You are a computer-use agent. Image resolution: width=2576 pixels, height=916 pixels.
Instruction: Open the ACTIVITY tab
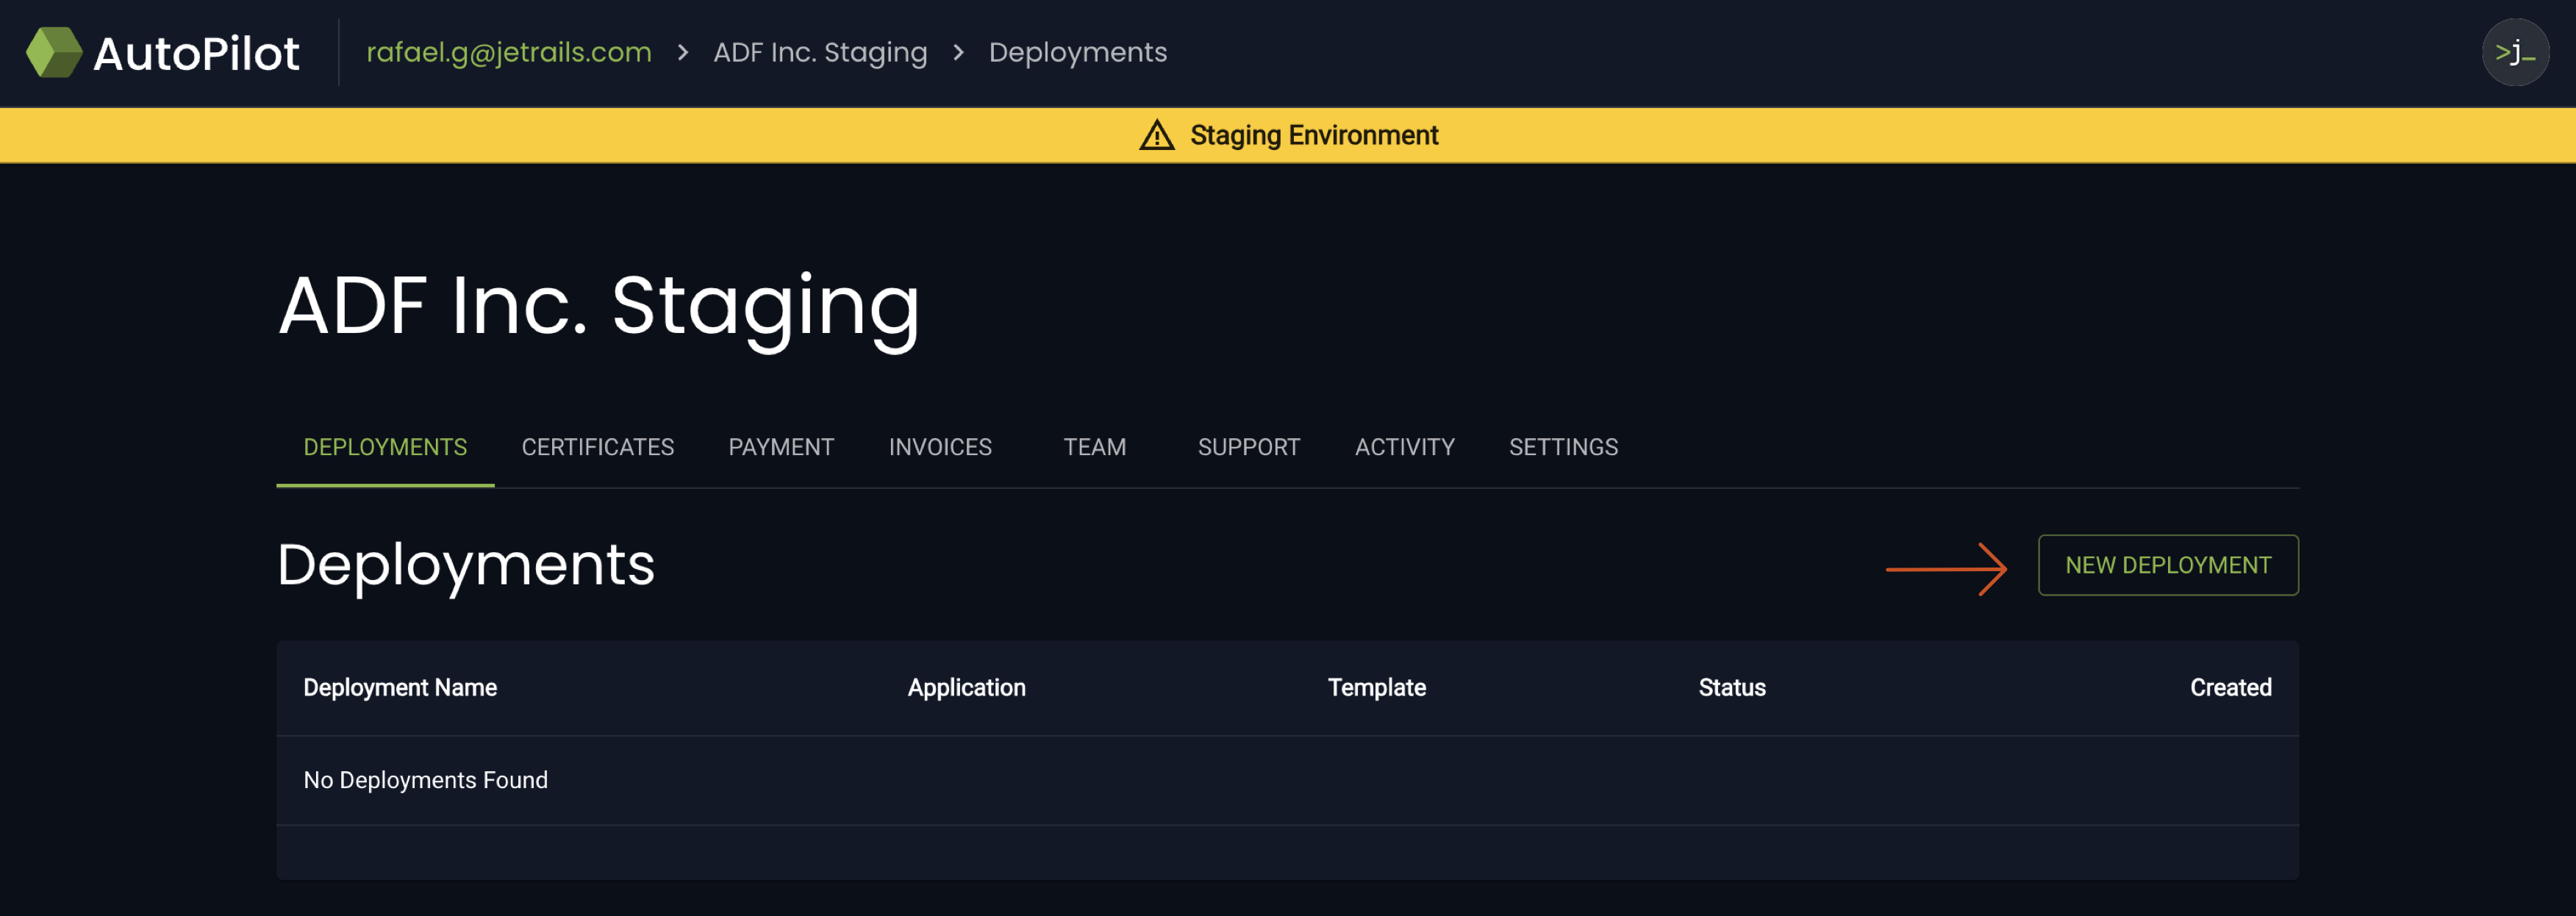pyautogui.click(x=1405, y=447)
